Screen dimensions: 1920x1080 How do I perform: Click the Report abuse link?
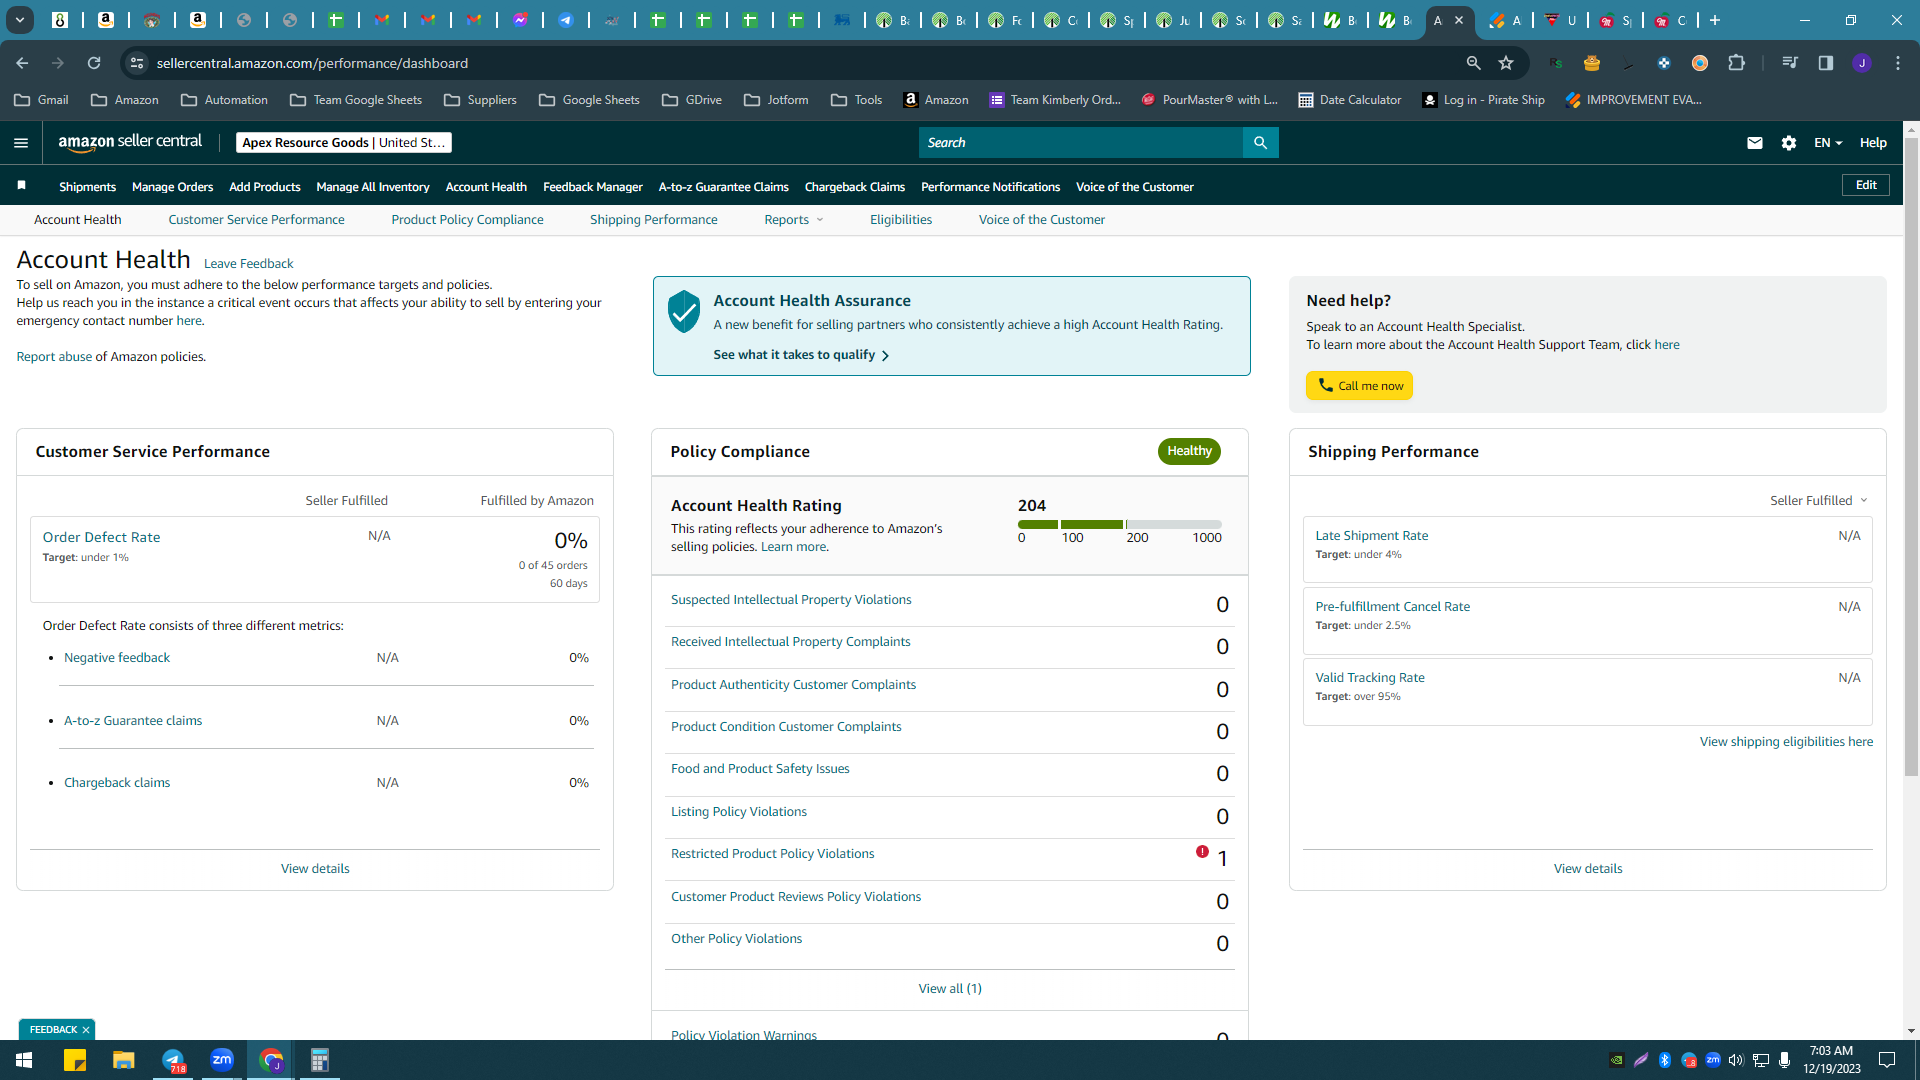coord(54,357)
